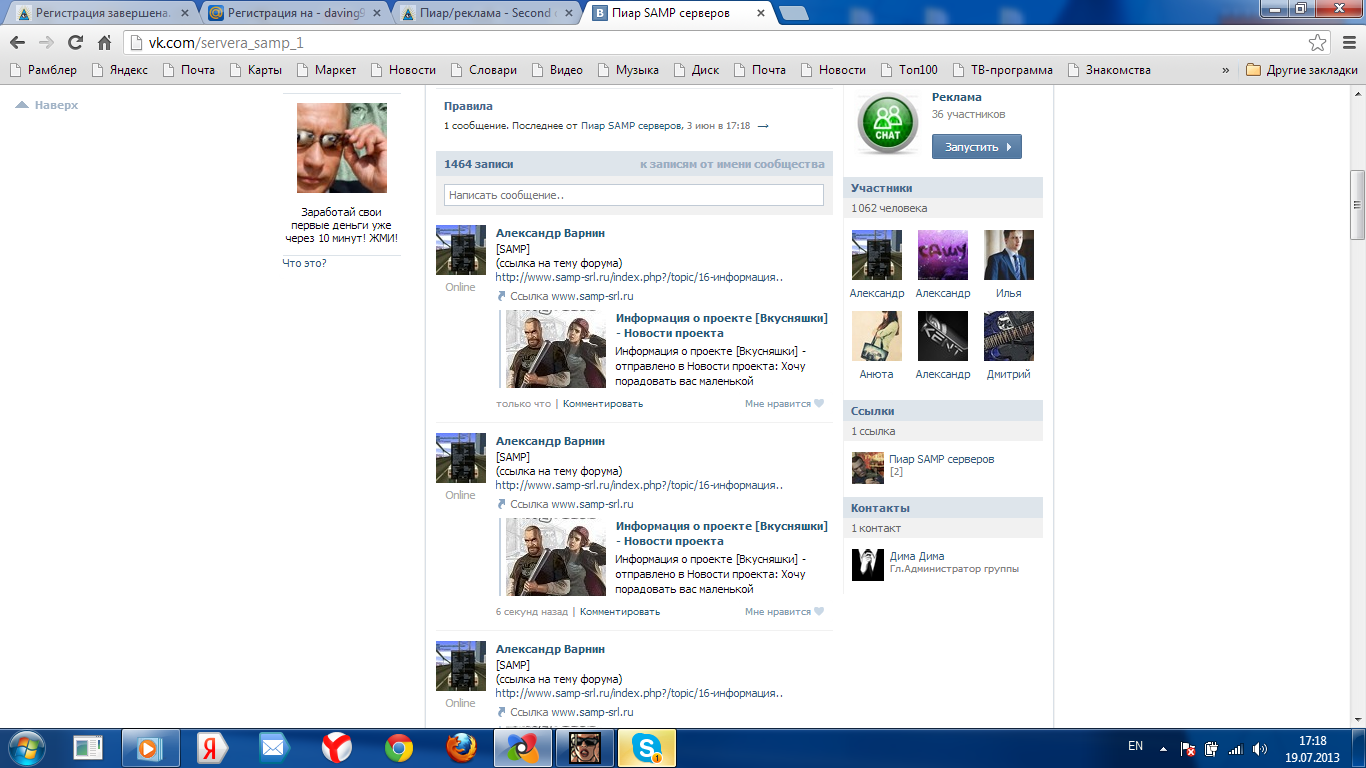Open member Дмитрий's avatar

tap(1009, 336)
